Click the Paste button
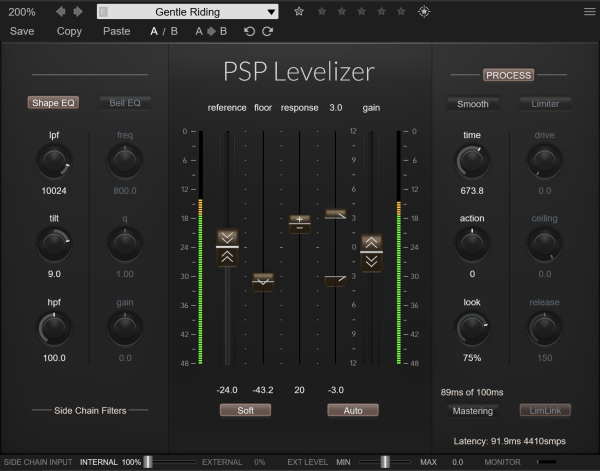This screenshot has width=600, height=471. [x=116, y=31]
